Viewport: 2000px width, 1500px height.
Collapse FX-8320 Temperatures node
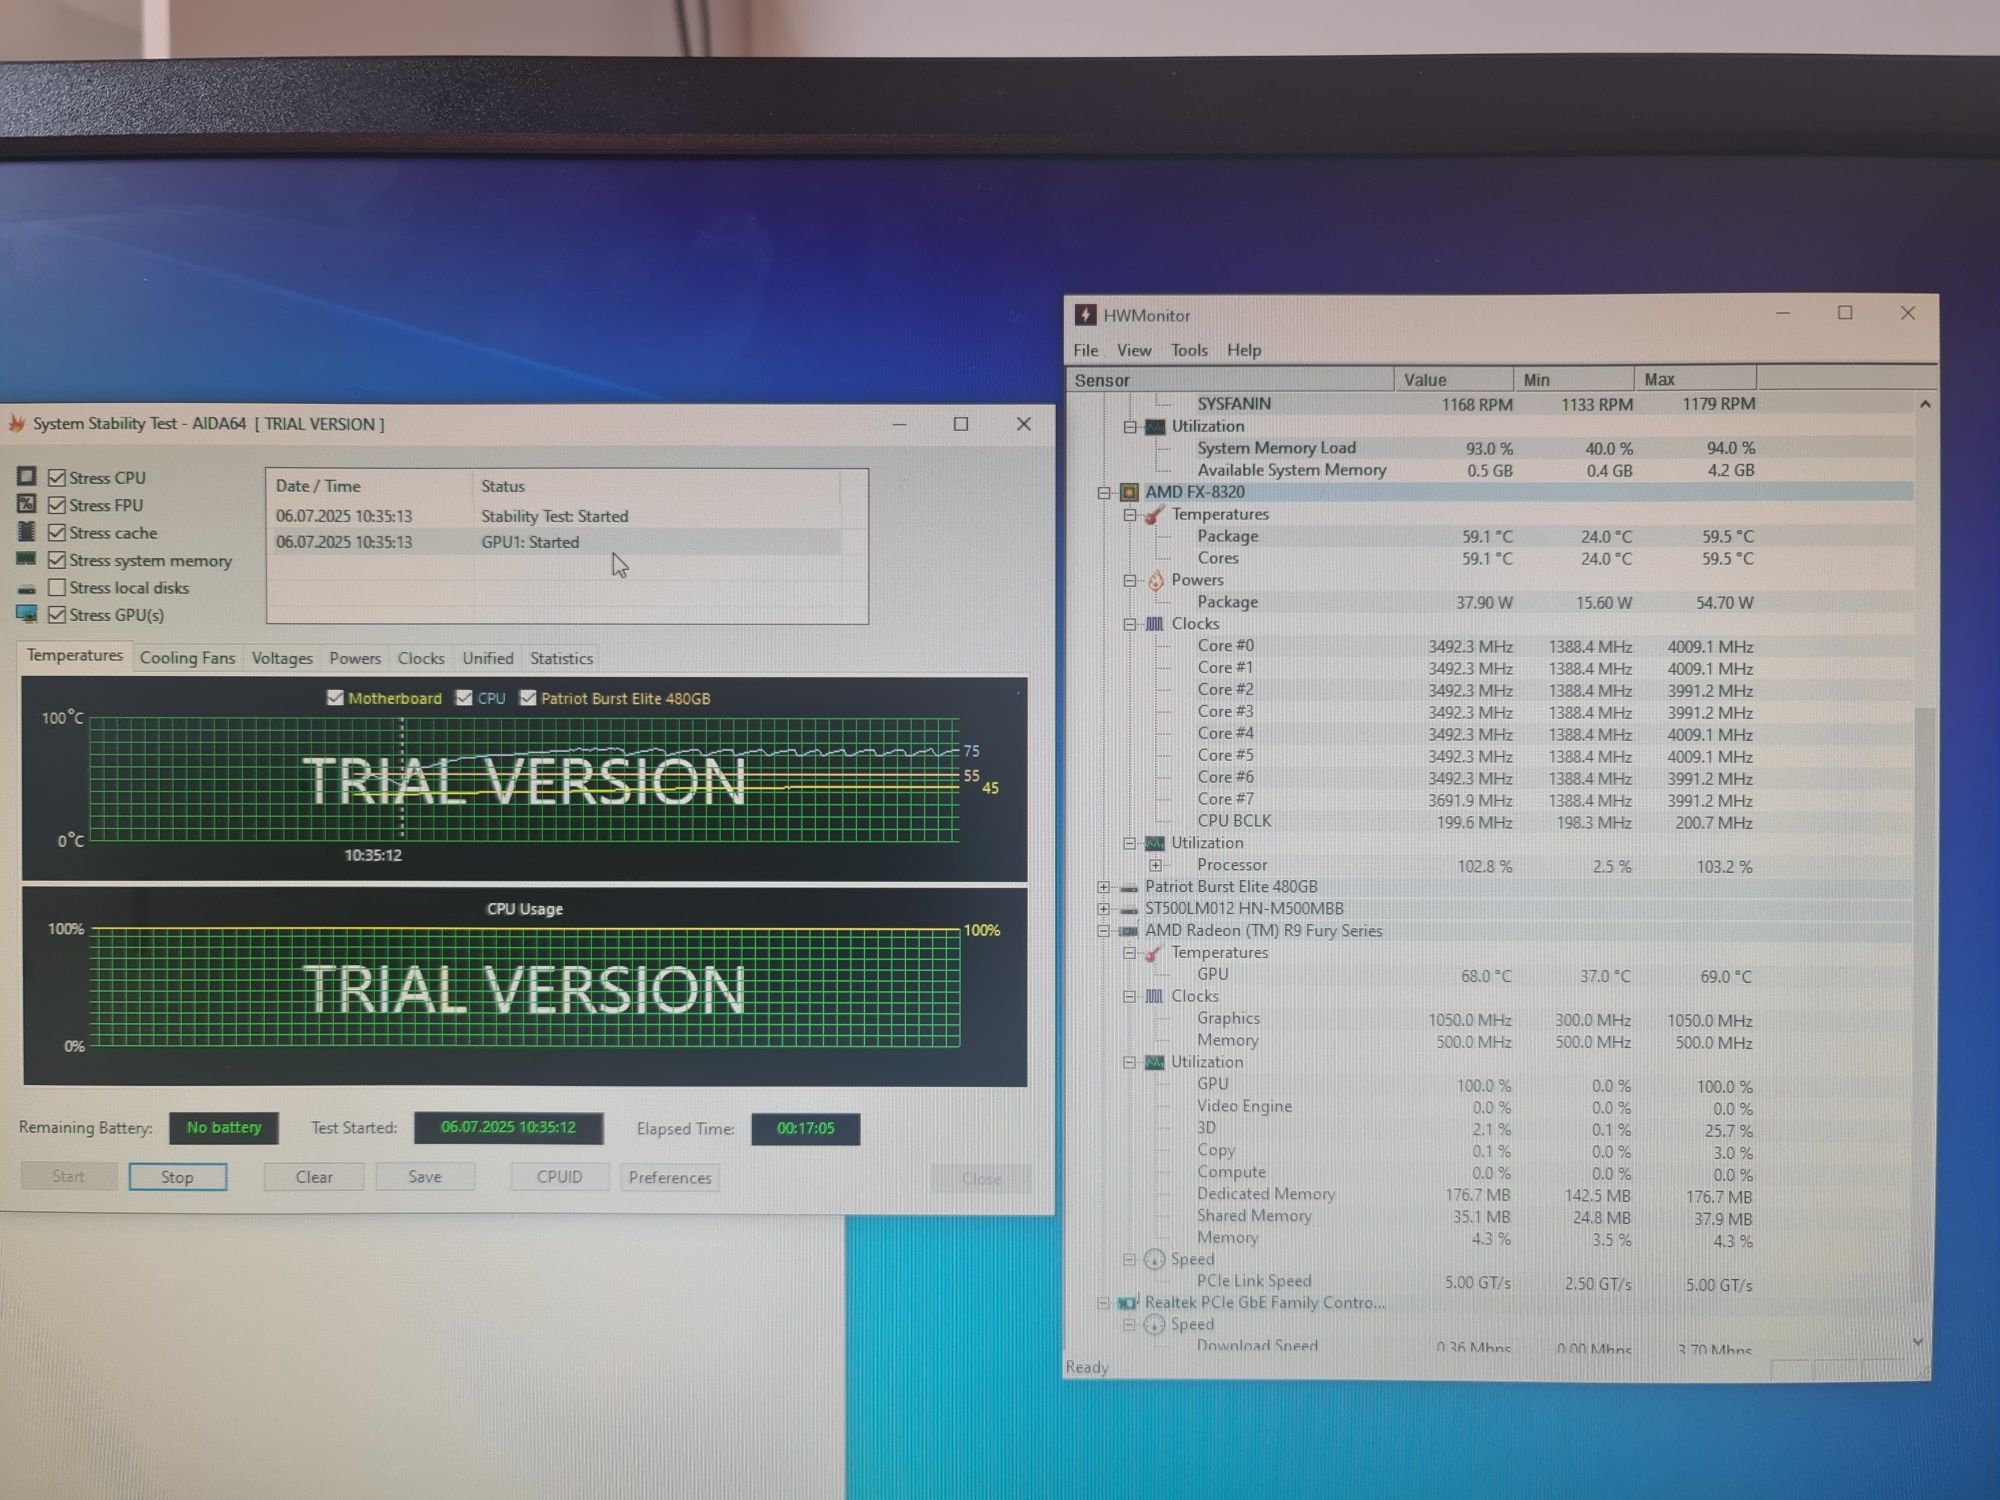[1129, 515]
